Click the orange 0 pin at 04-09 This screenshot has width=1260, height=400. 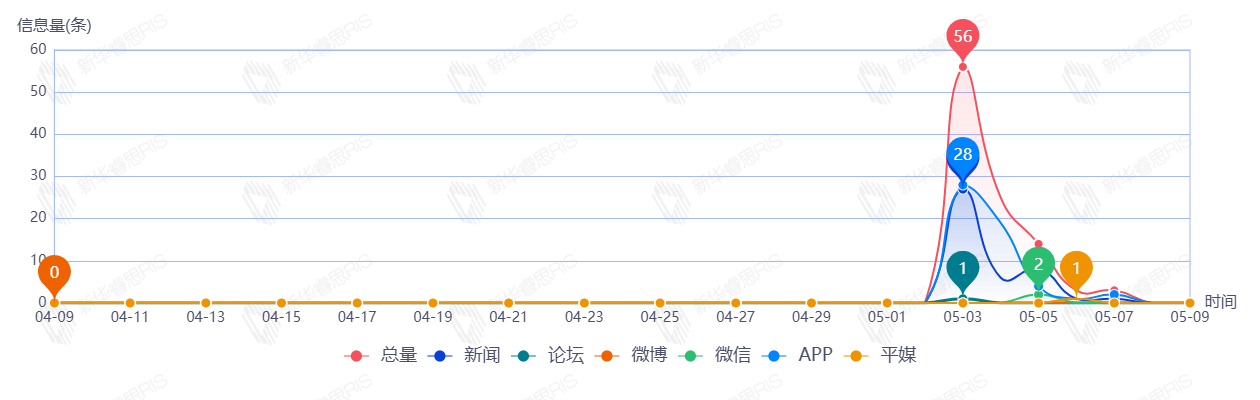pos(54,272)
